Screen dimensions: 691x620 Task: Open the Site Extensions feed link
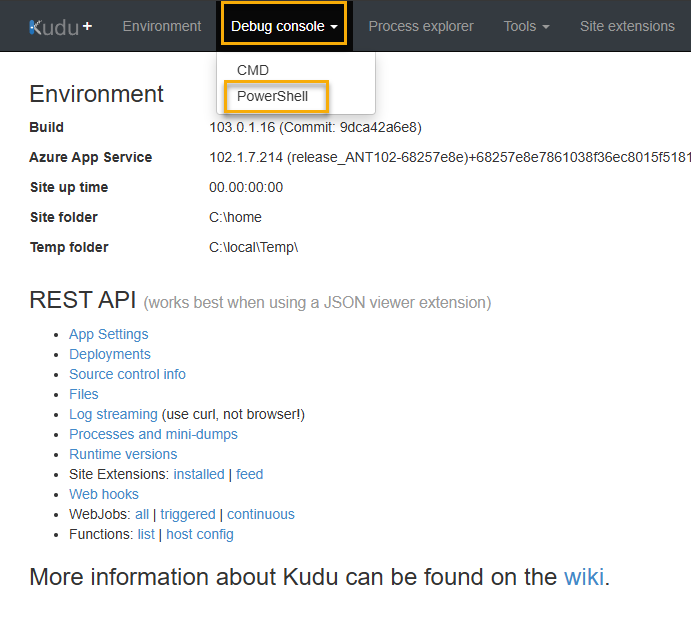(x=249, y=474)
